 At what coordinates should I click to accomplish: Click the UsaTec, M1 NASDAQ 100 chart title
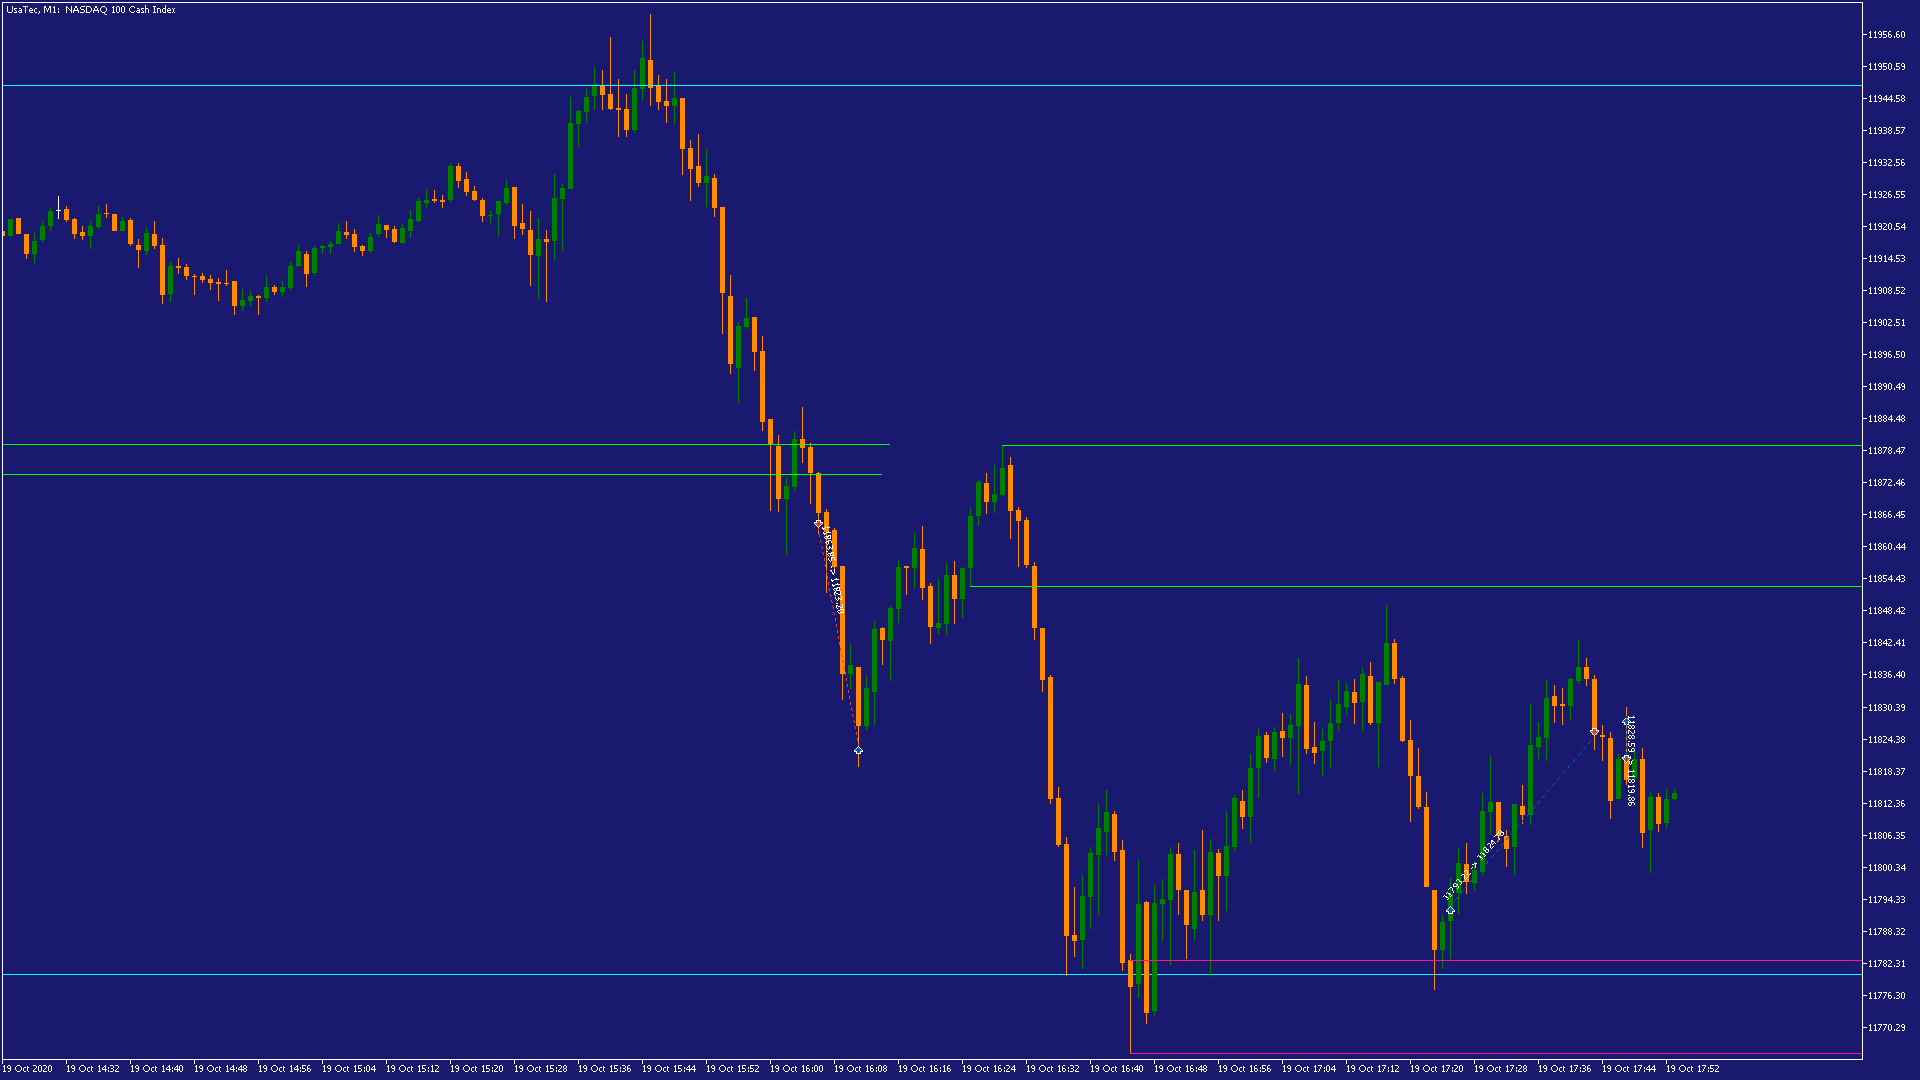(x=91, y=10)
